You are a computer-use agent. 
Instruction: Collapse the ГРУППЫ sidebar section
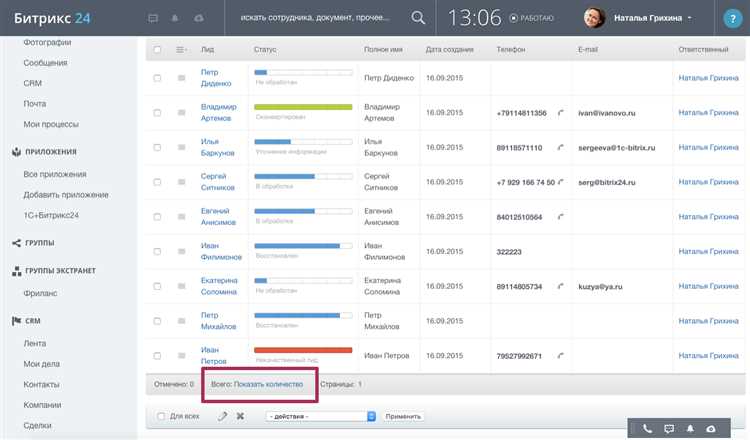tap(33, 243)
